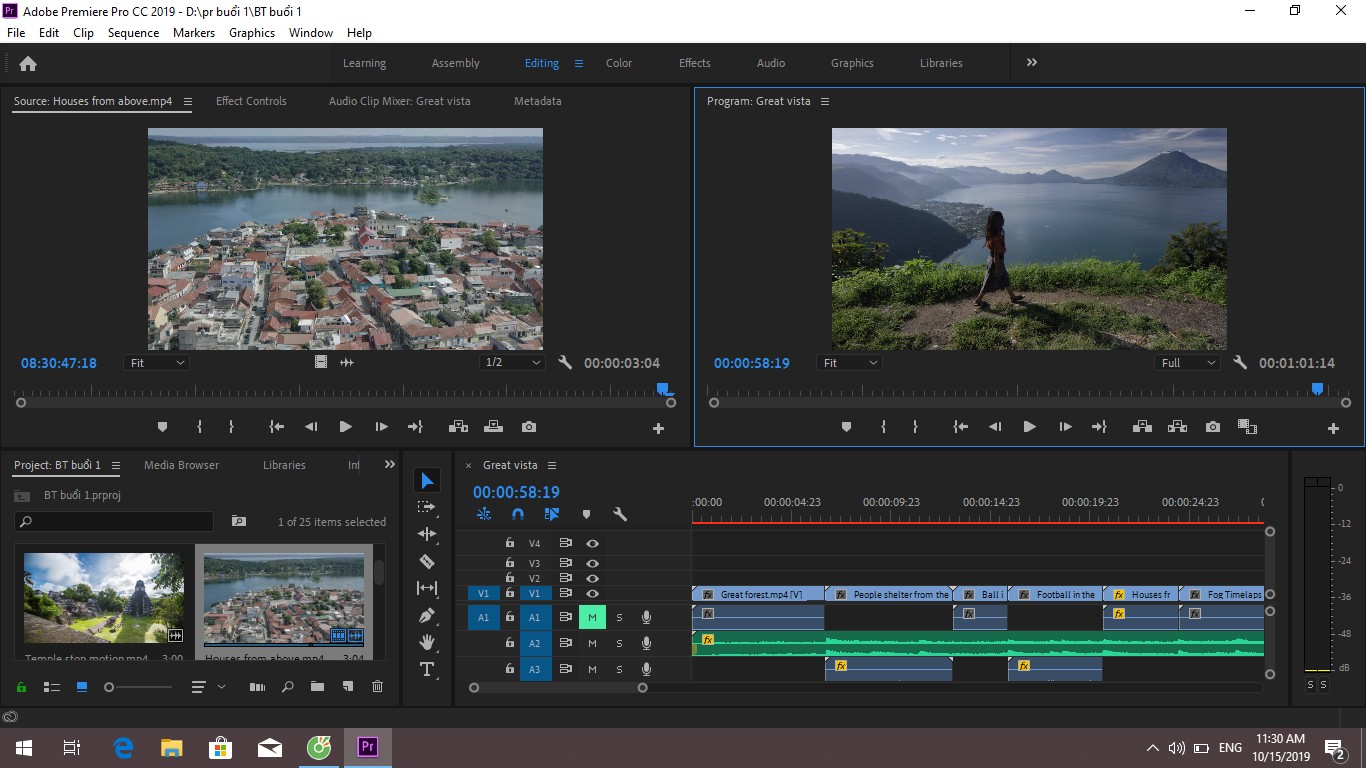Select the Track Select Forward tool

tap(427, 508)
